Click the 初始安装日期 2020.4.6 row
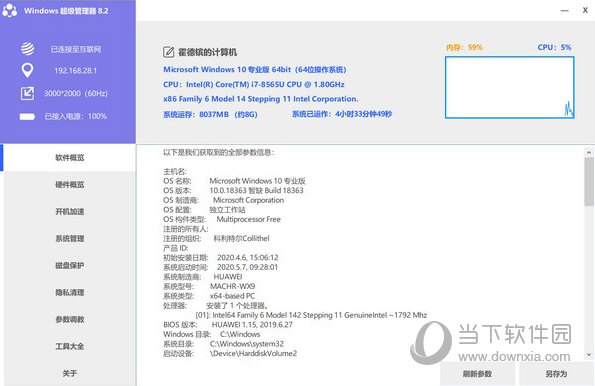Image resolution: width=595 pixels, height=386 pixels. point(221,258)
